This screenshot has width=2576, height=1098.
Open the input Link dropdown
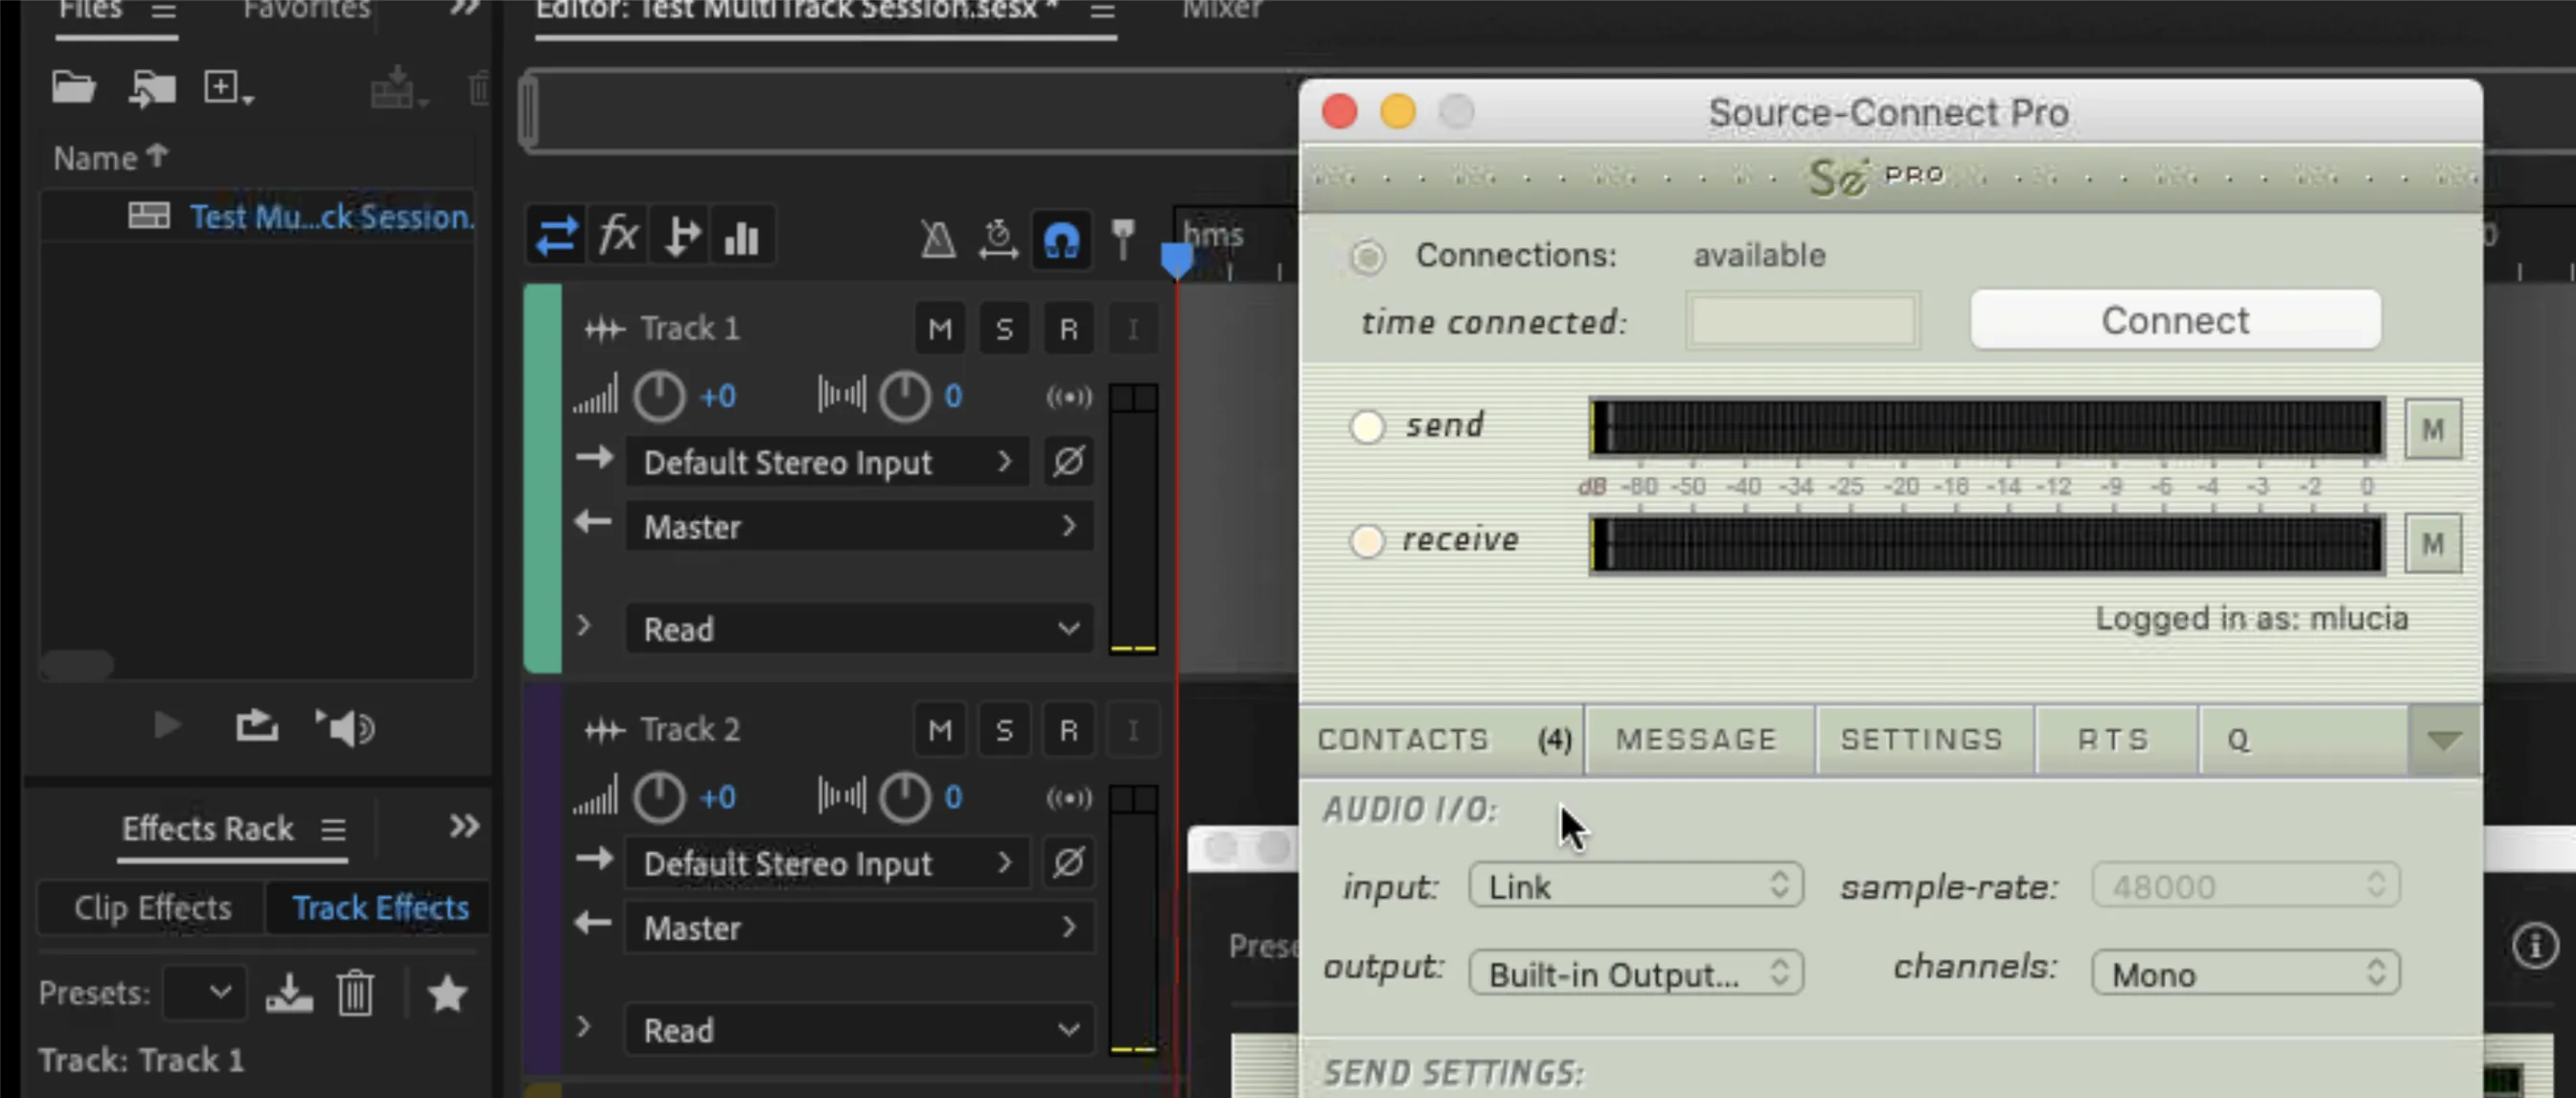(1636, 886)
